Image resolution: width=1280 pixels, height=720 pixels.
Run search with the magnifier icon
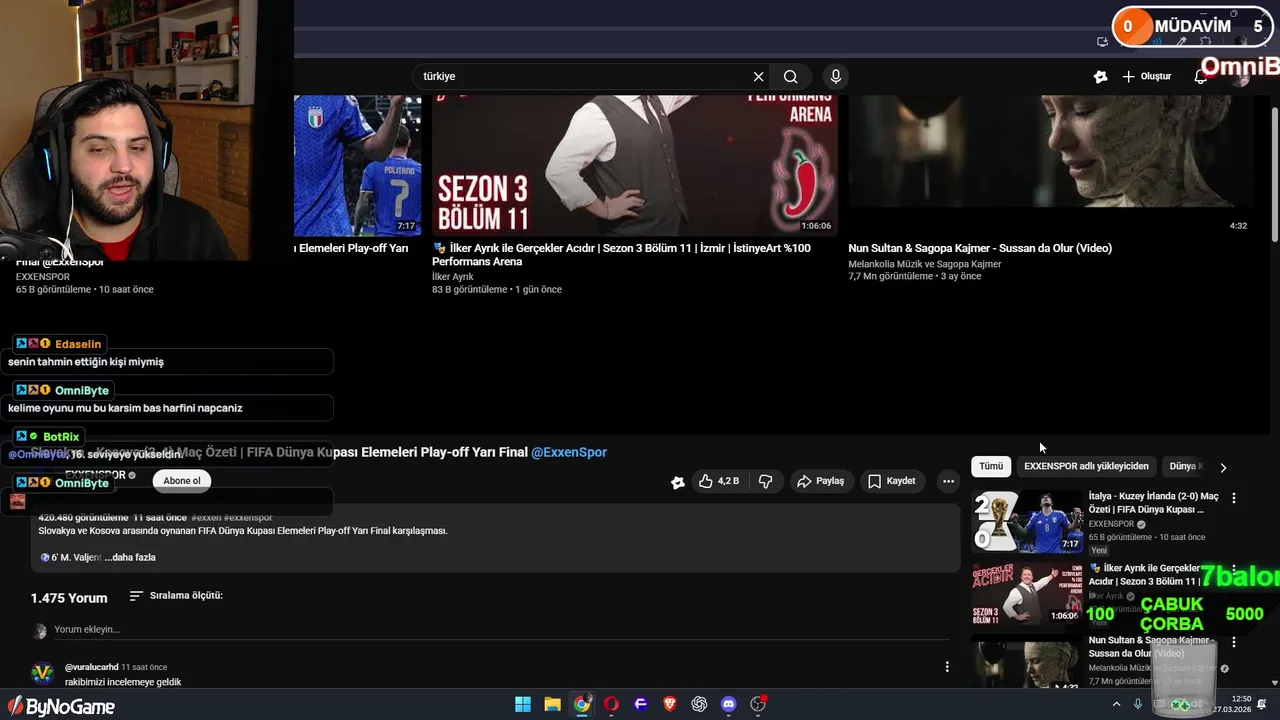tap(791, 76)
